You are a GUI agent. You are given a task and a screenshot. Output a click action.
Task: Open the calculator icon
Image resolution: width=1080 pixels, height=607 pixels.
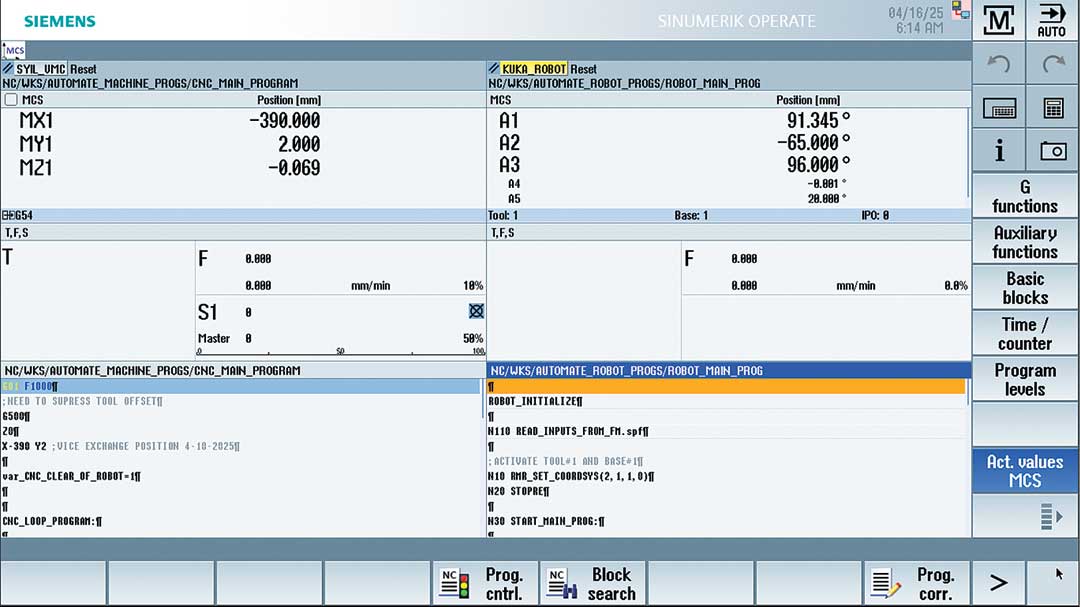pyautogui.click(x=1052, y=108)
